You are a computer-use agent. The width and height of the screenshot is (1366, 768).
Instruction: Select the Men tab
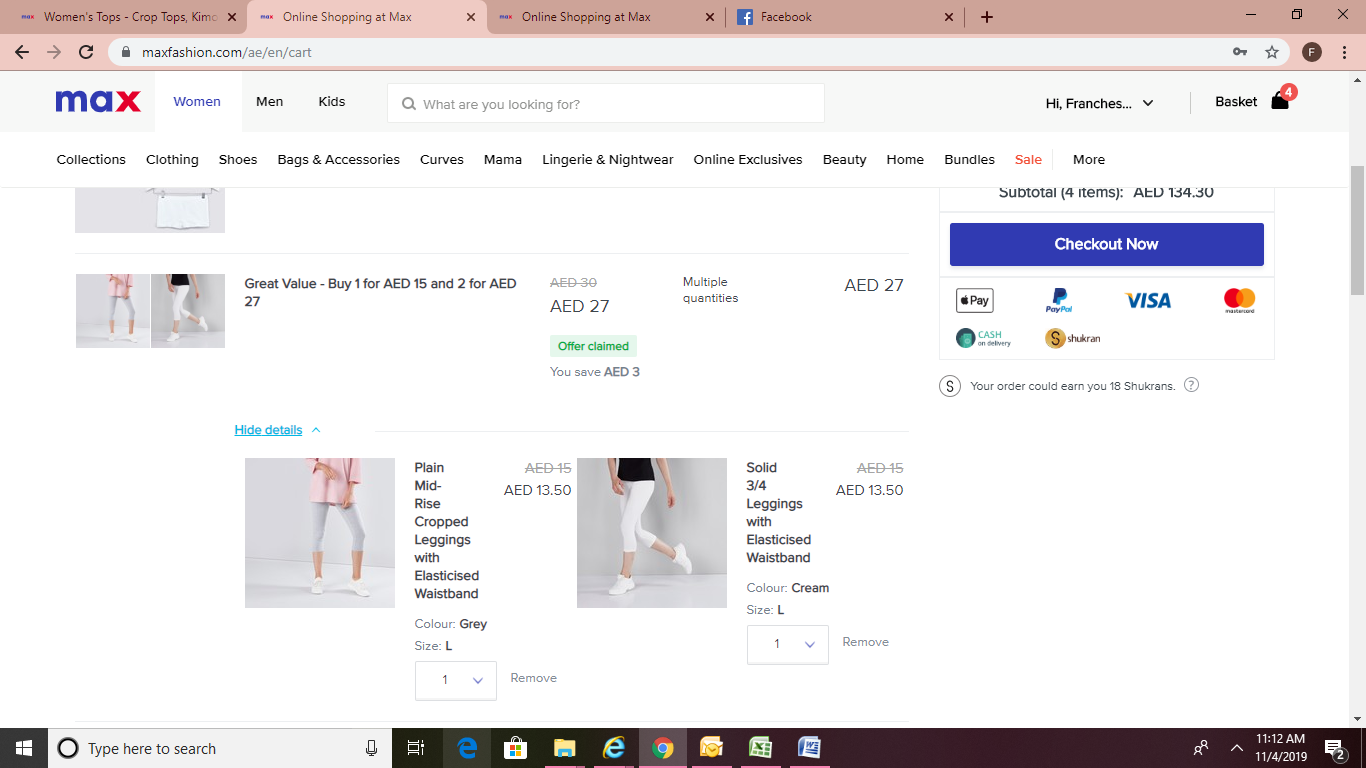click(x=269, y=101)
